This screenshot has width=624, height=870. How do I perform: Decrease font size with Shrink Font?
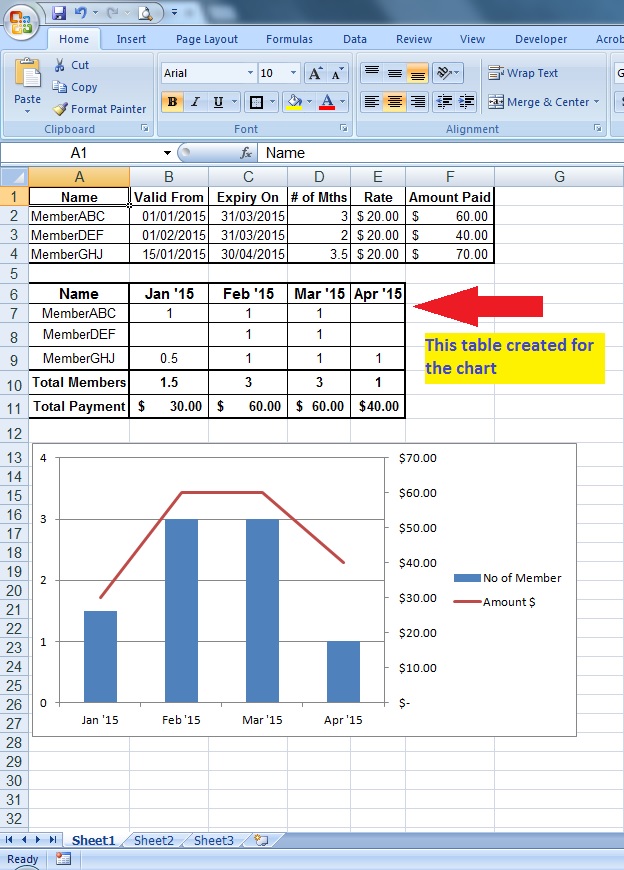337,73
